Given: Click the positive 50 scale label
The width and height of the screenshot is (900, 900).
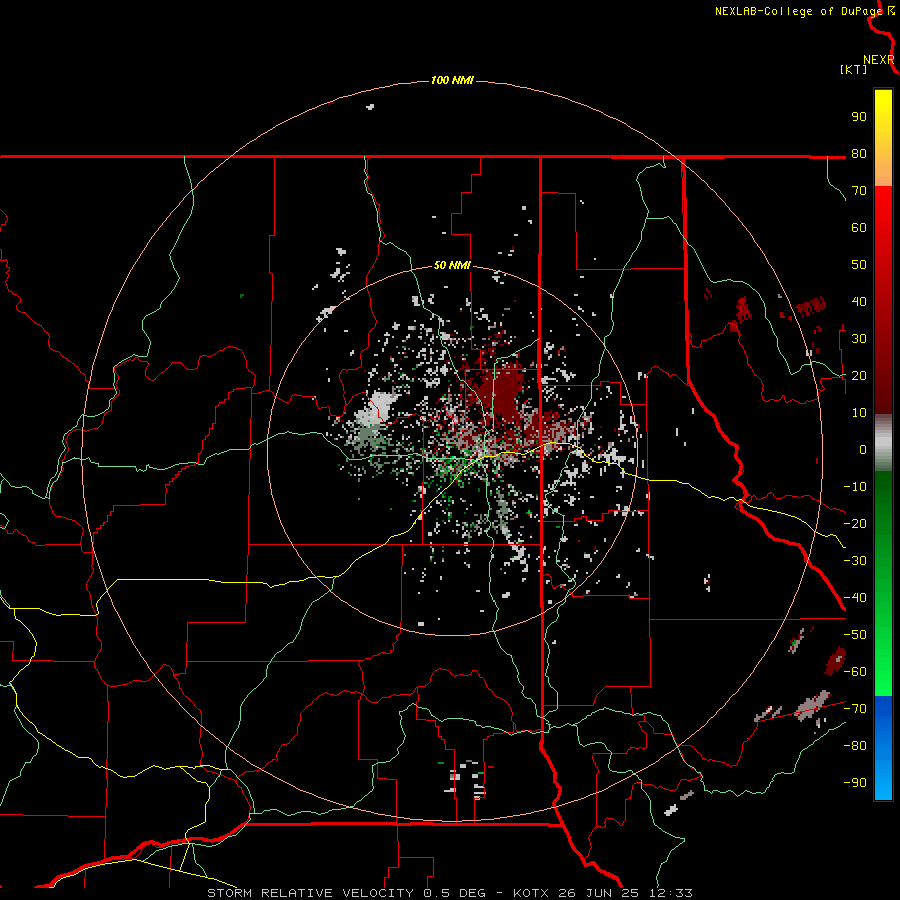Looking at the screenshot, I should [x=859, y=265].
